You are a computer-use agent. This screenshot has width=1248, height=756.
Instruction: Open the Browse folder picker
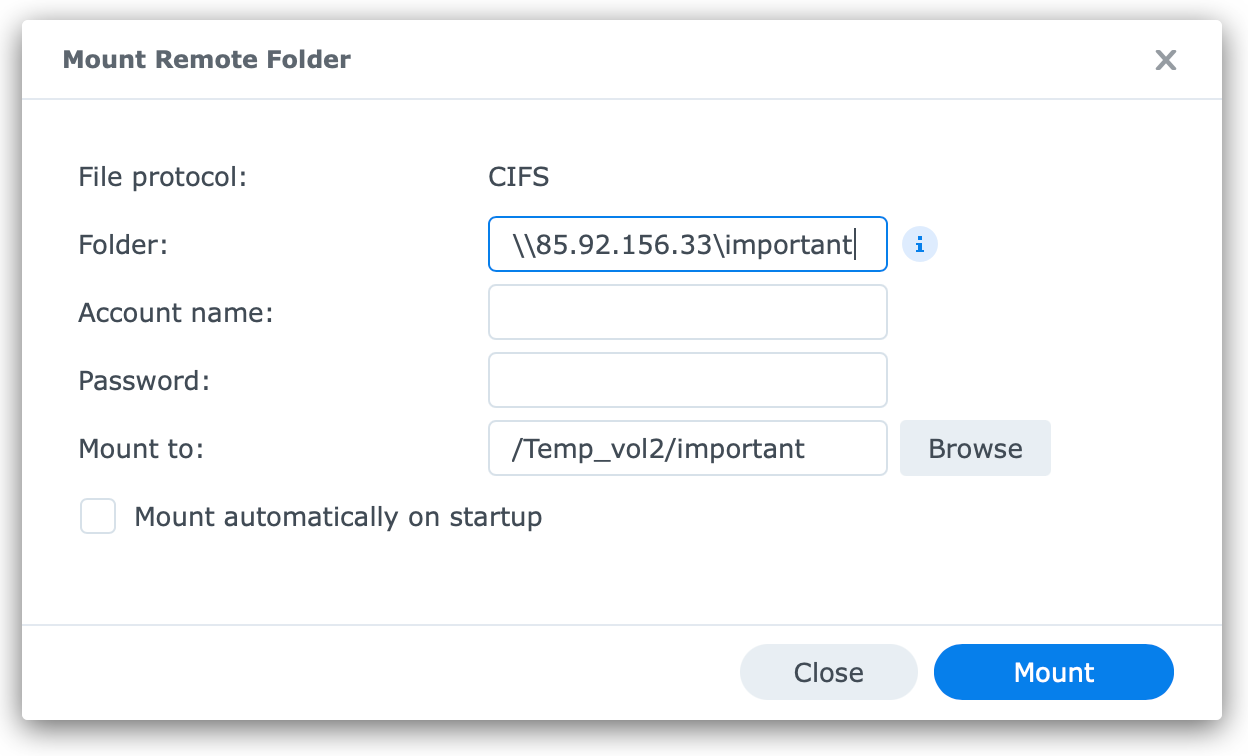[975, 448]
